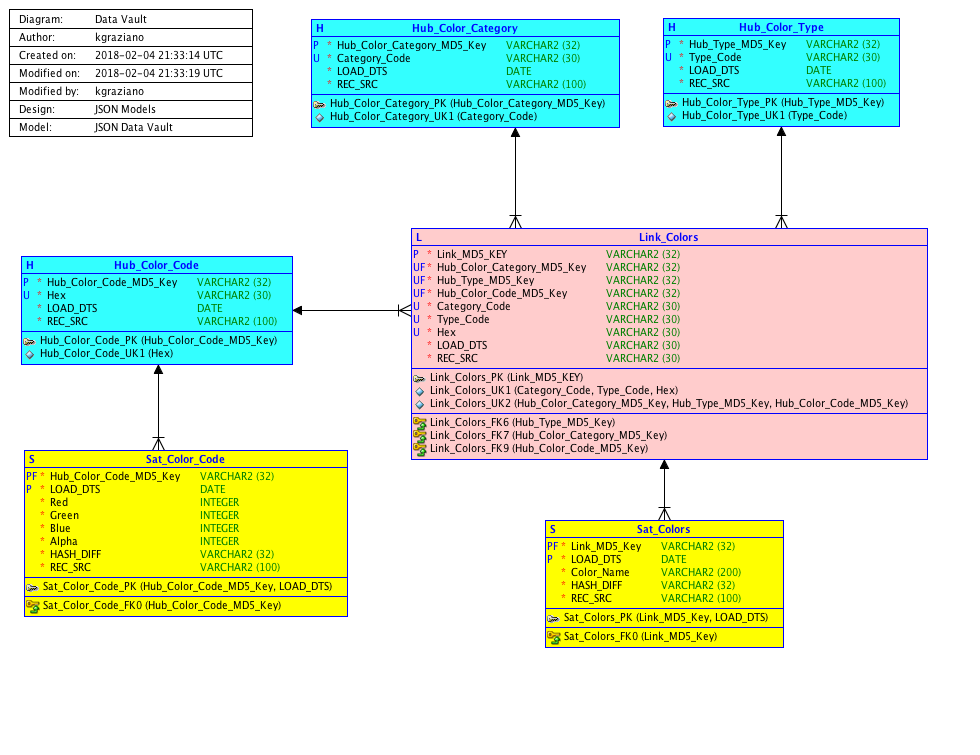Select the Sat_Color_Code table title
This screenshot has height=755, width=980.
point(185,459)
